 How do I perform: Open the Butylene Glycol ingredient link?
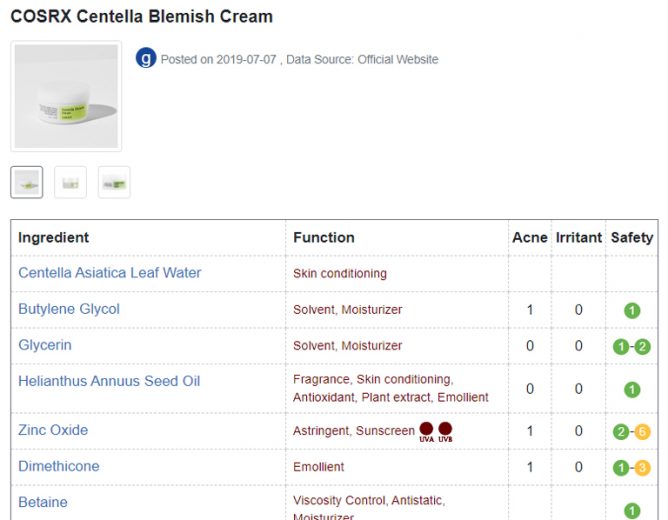[x=69, y=309]
